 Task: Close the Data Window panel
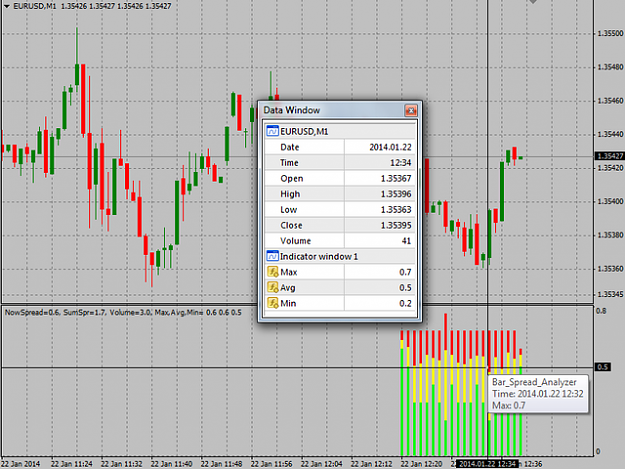tap(411, 110)
